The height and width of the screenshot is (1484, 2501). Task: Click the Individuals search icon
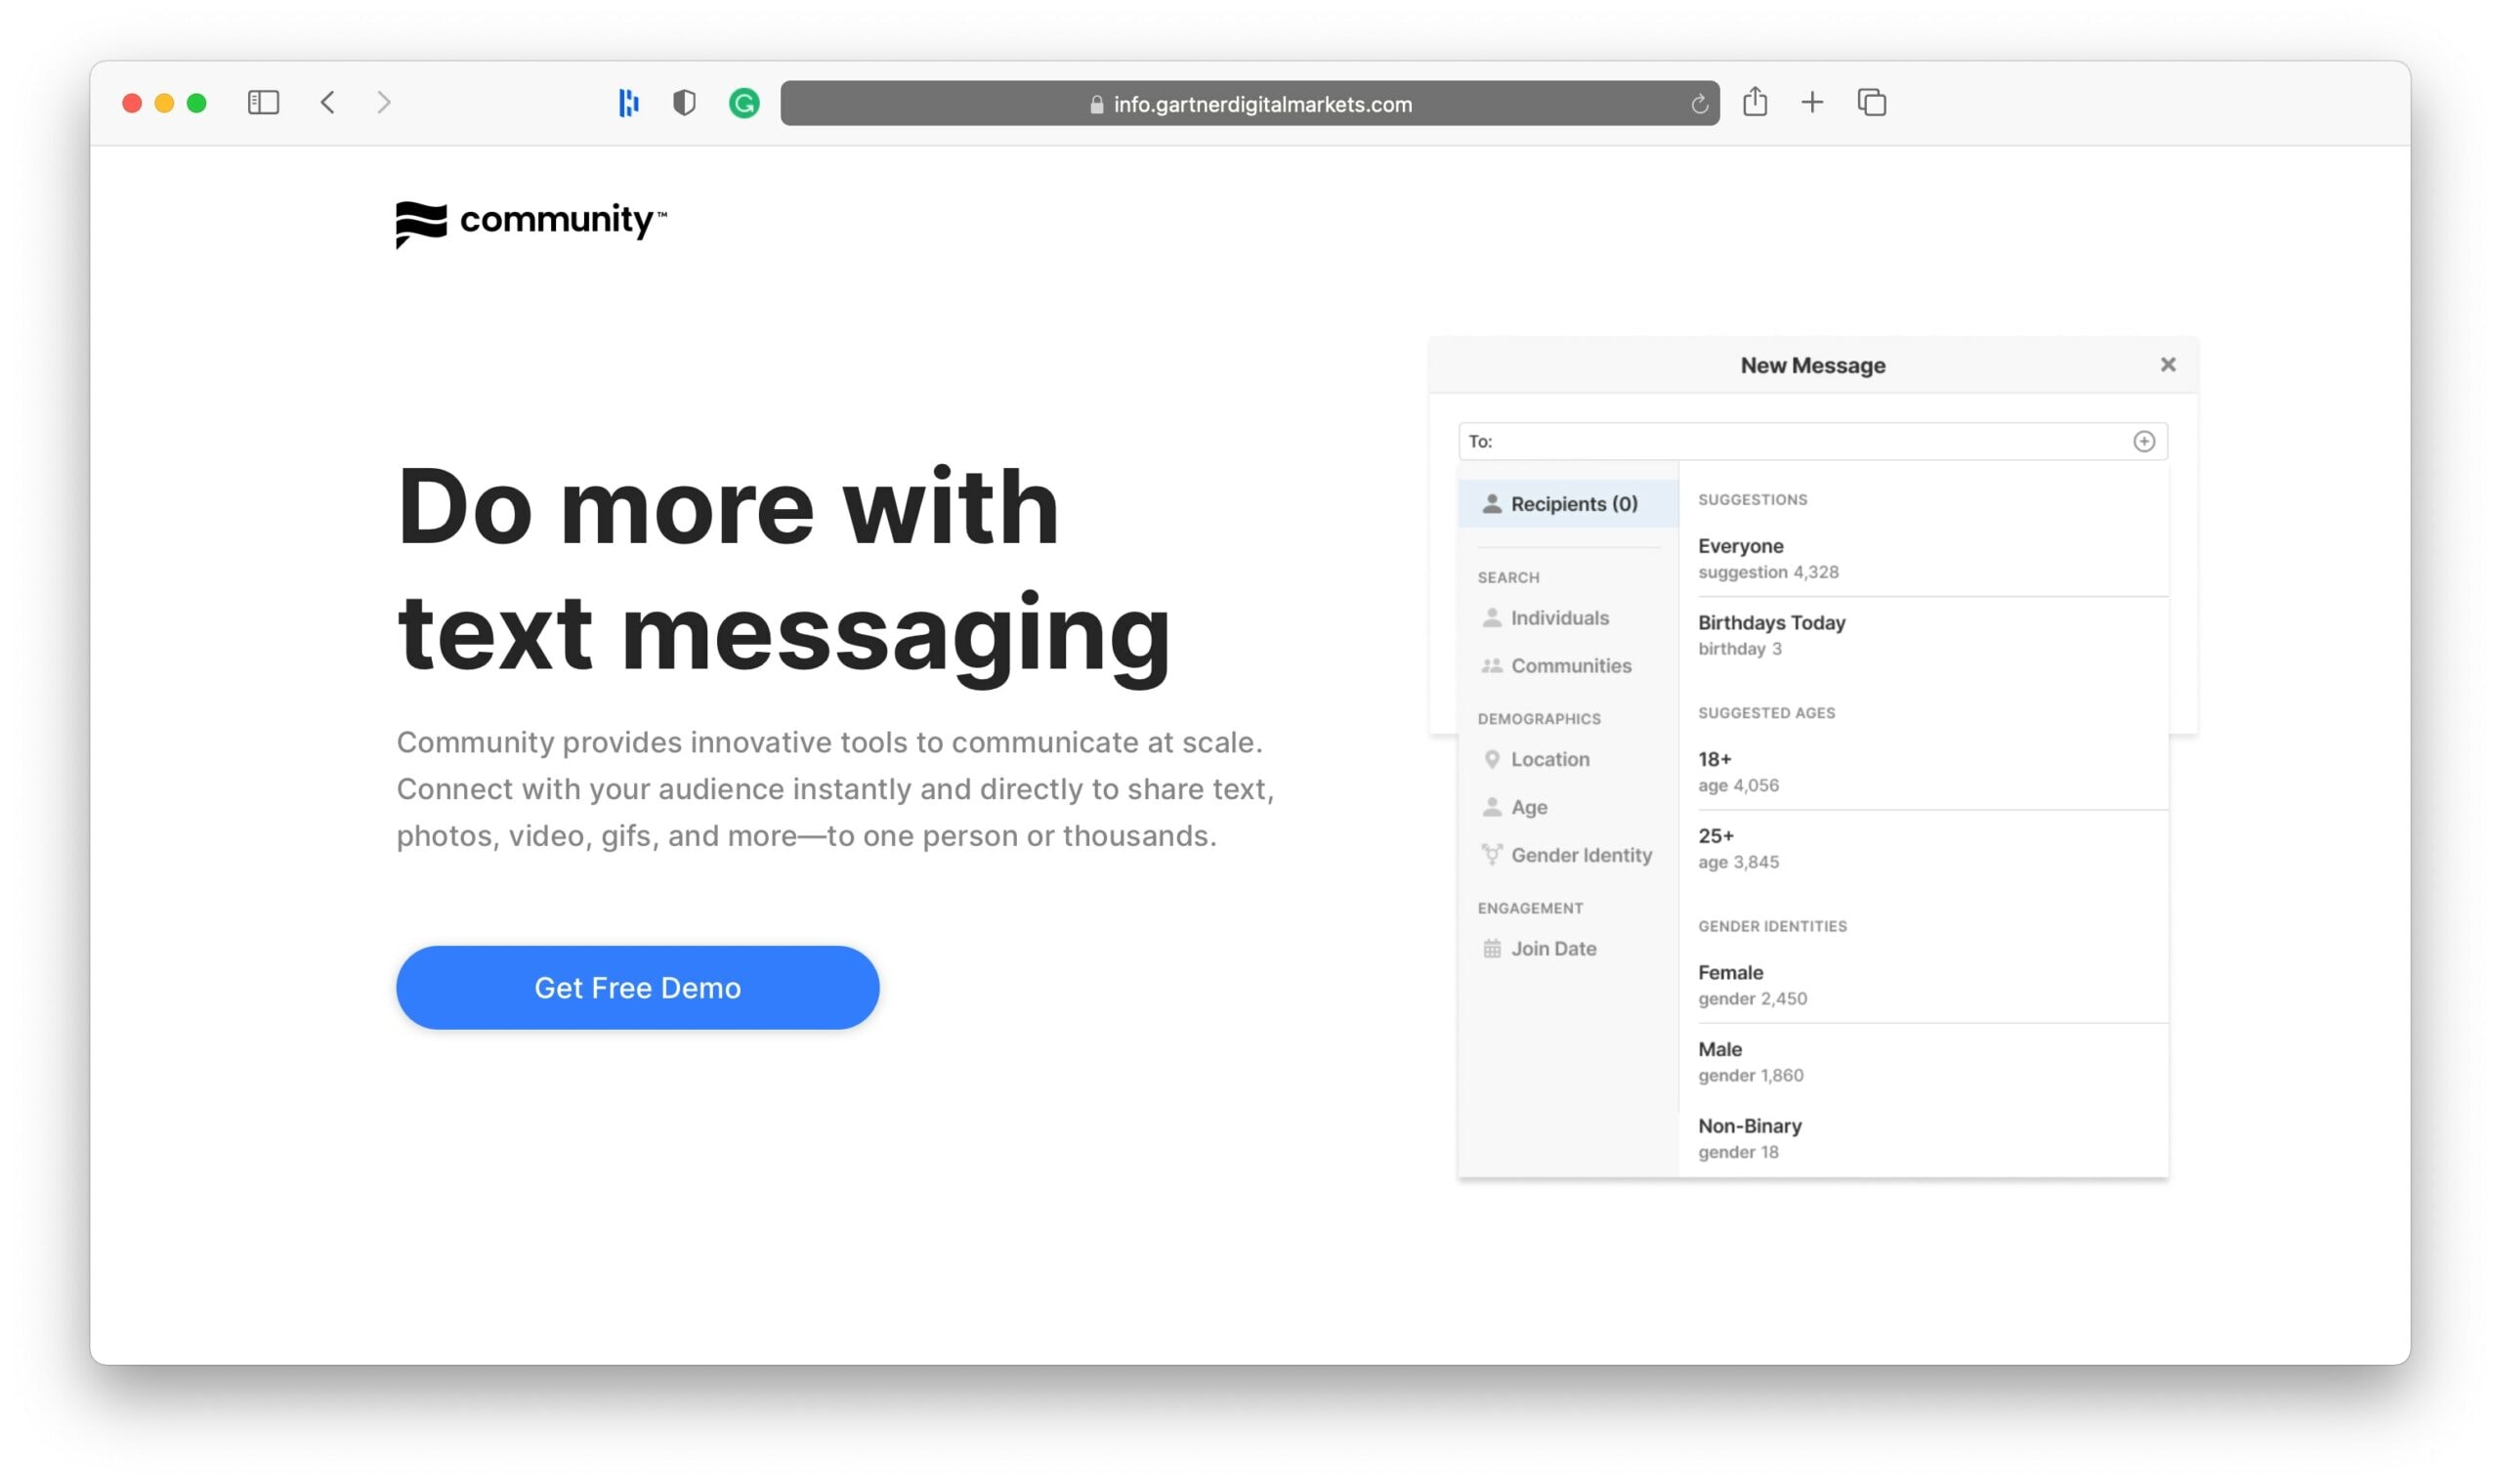coord(1491,616)
